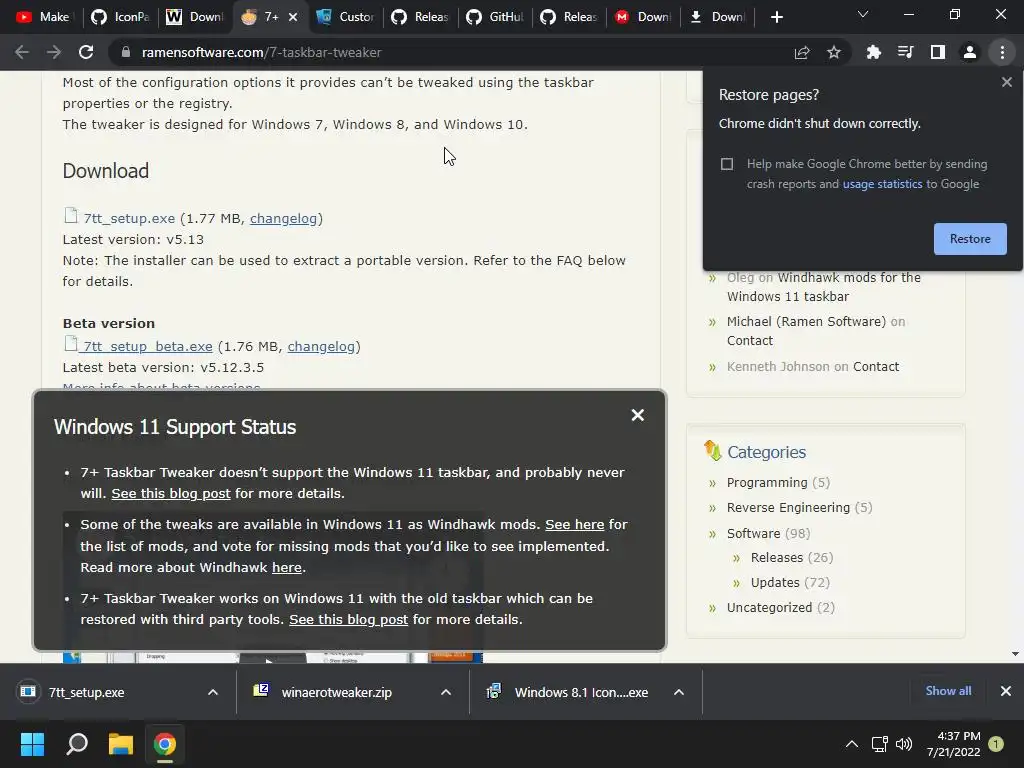The image size is (1024, 768).
Task: Open File Explorer from taskbar
Action: 121,744
